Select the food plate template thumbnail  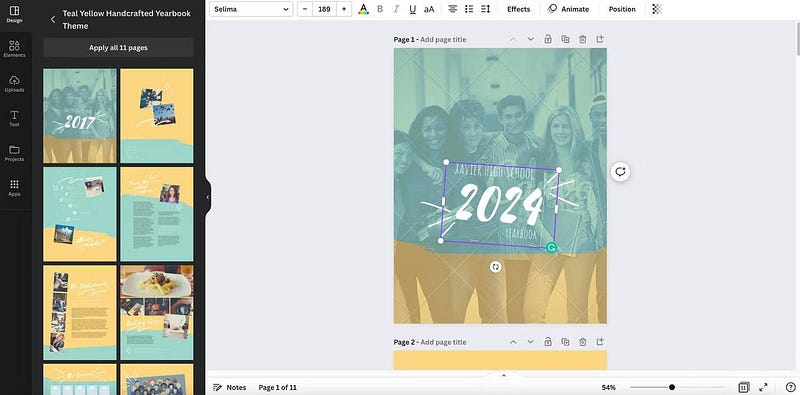pyautogui.click(x=157, y=312)
